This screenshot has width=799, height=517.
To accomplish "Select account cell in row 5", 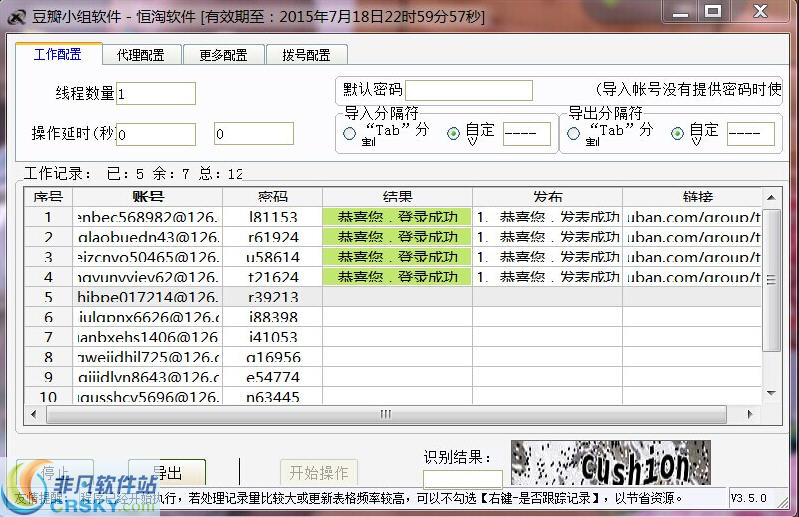I will (x=148, y=297).
